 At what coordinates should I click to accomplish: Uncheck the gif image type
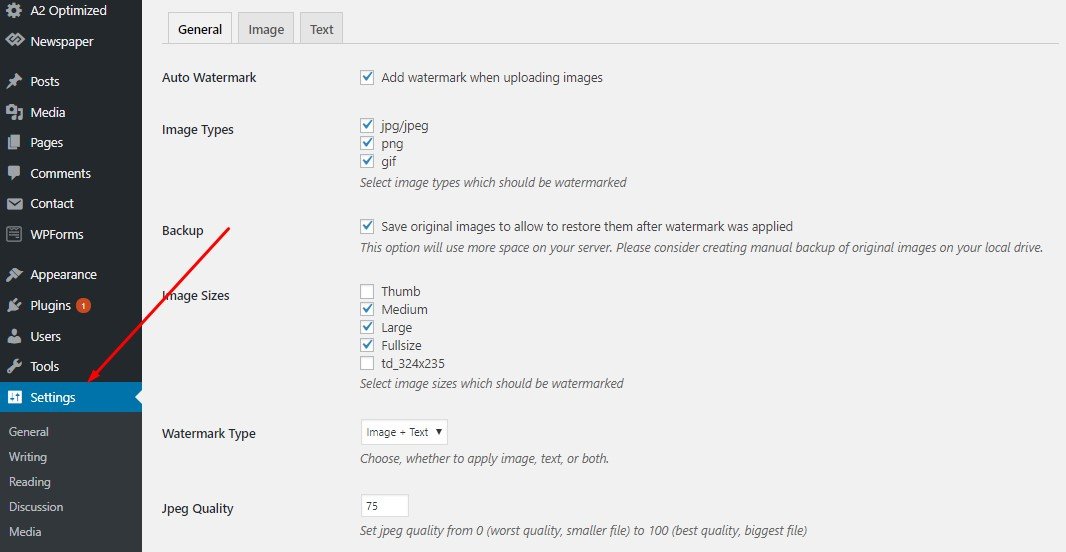(367, 161)
